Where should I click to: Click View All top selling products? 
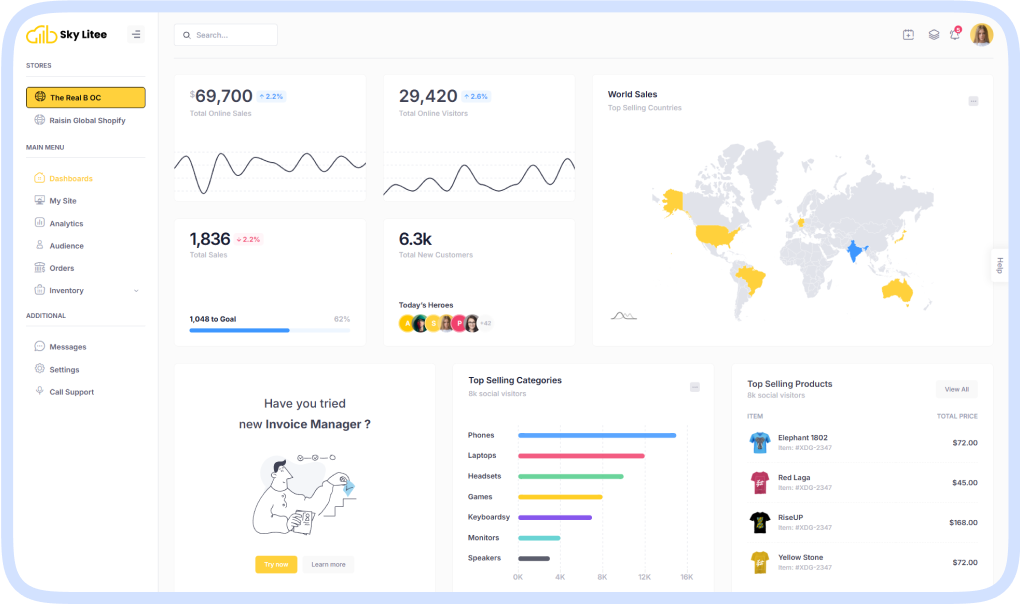[956, 389]
